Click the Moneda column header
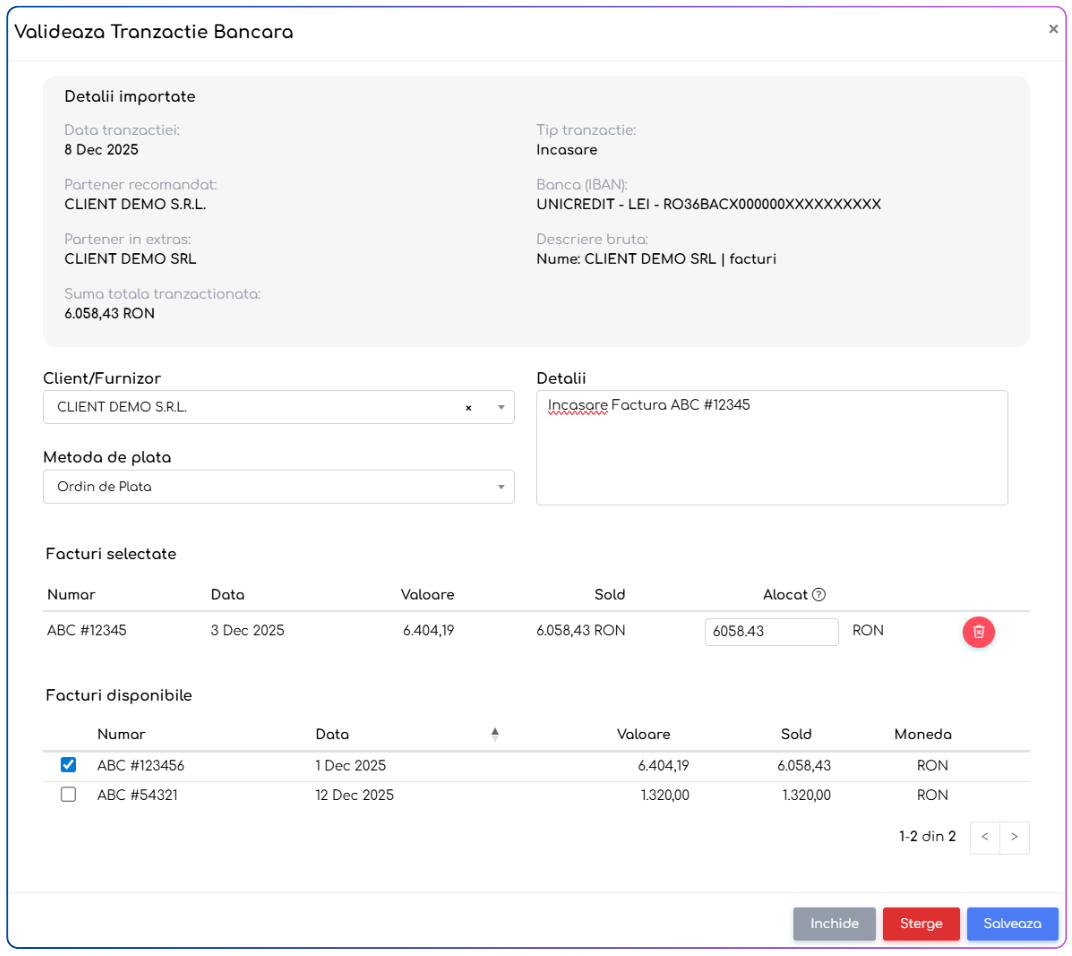This screenshot has width=1072, height=956. pyautogui.click(x=922, y=735)
